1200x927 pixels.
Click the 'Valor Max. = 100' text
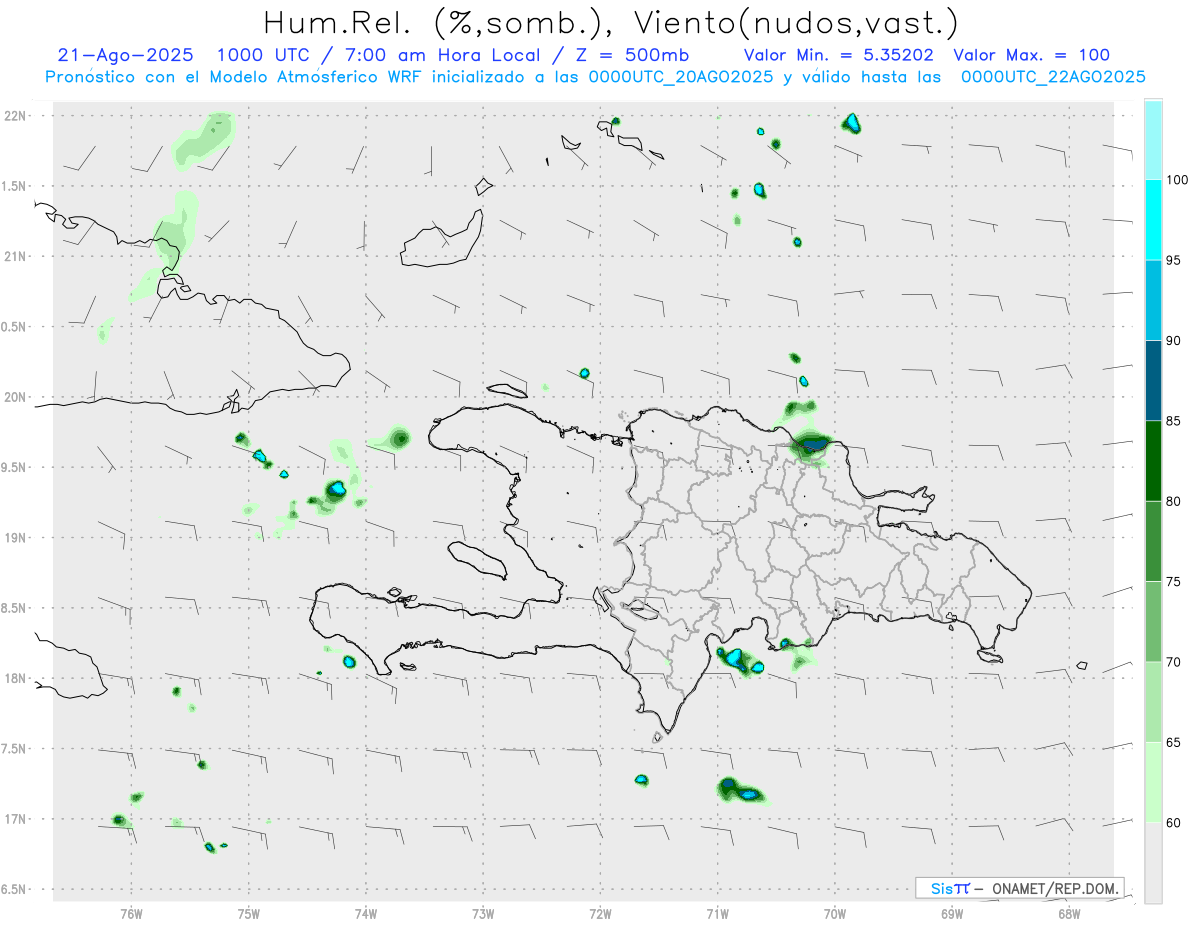(1031, 56)
